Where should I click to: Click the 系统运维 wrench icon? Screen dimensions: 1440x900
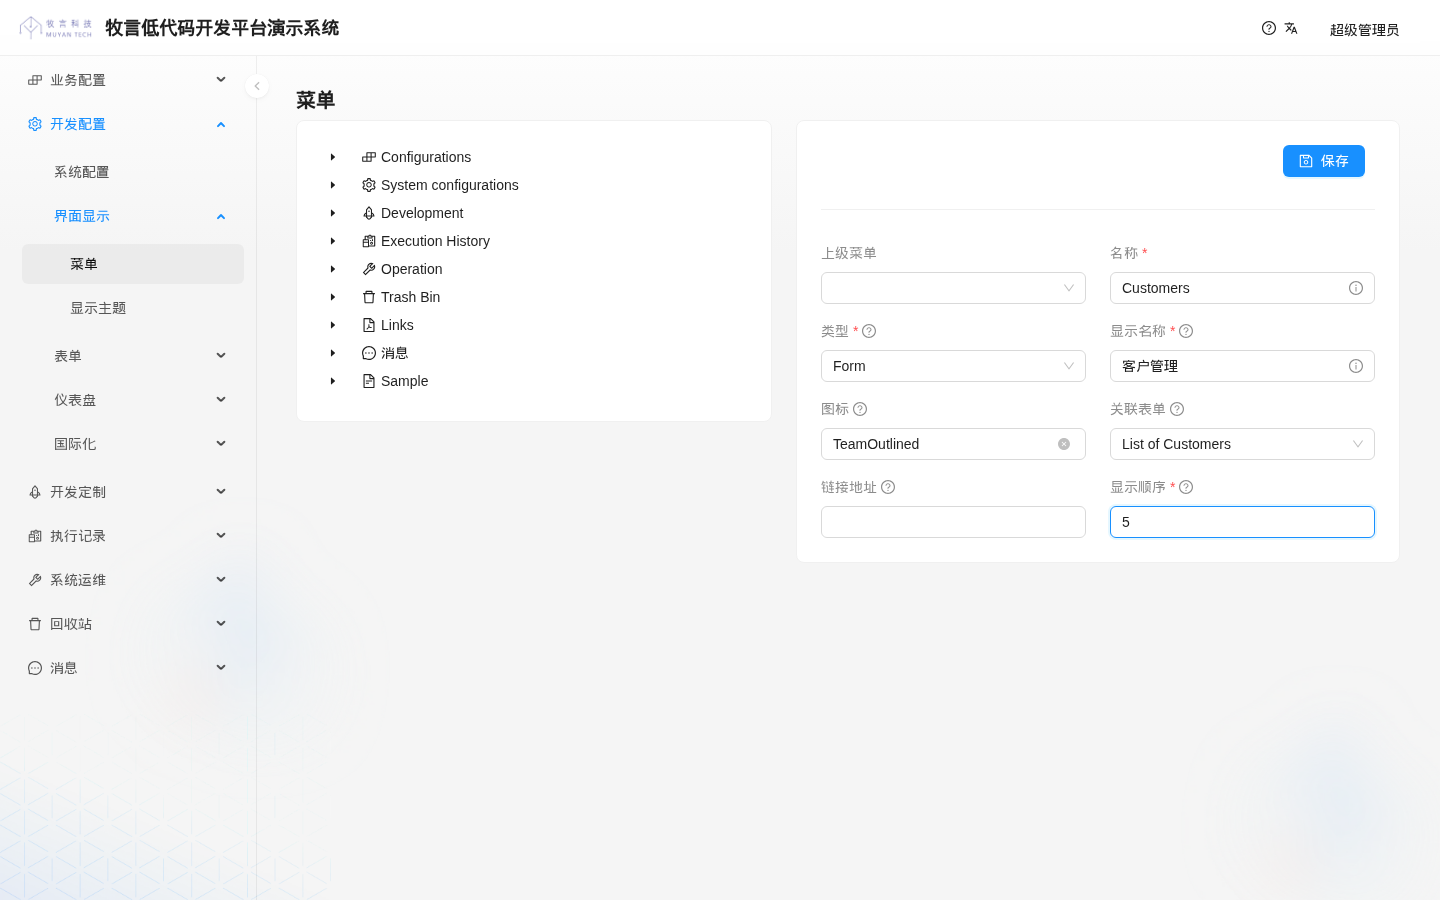pos(35,580)
